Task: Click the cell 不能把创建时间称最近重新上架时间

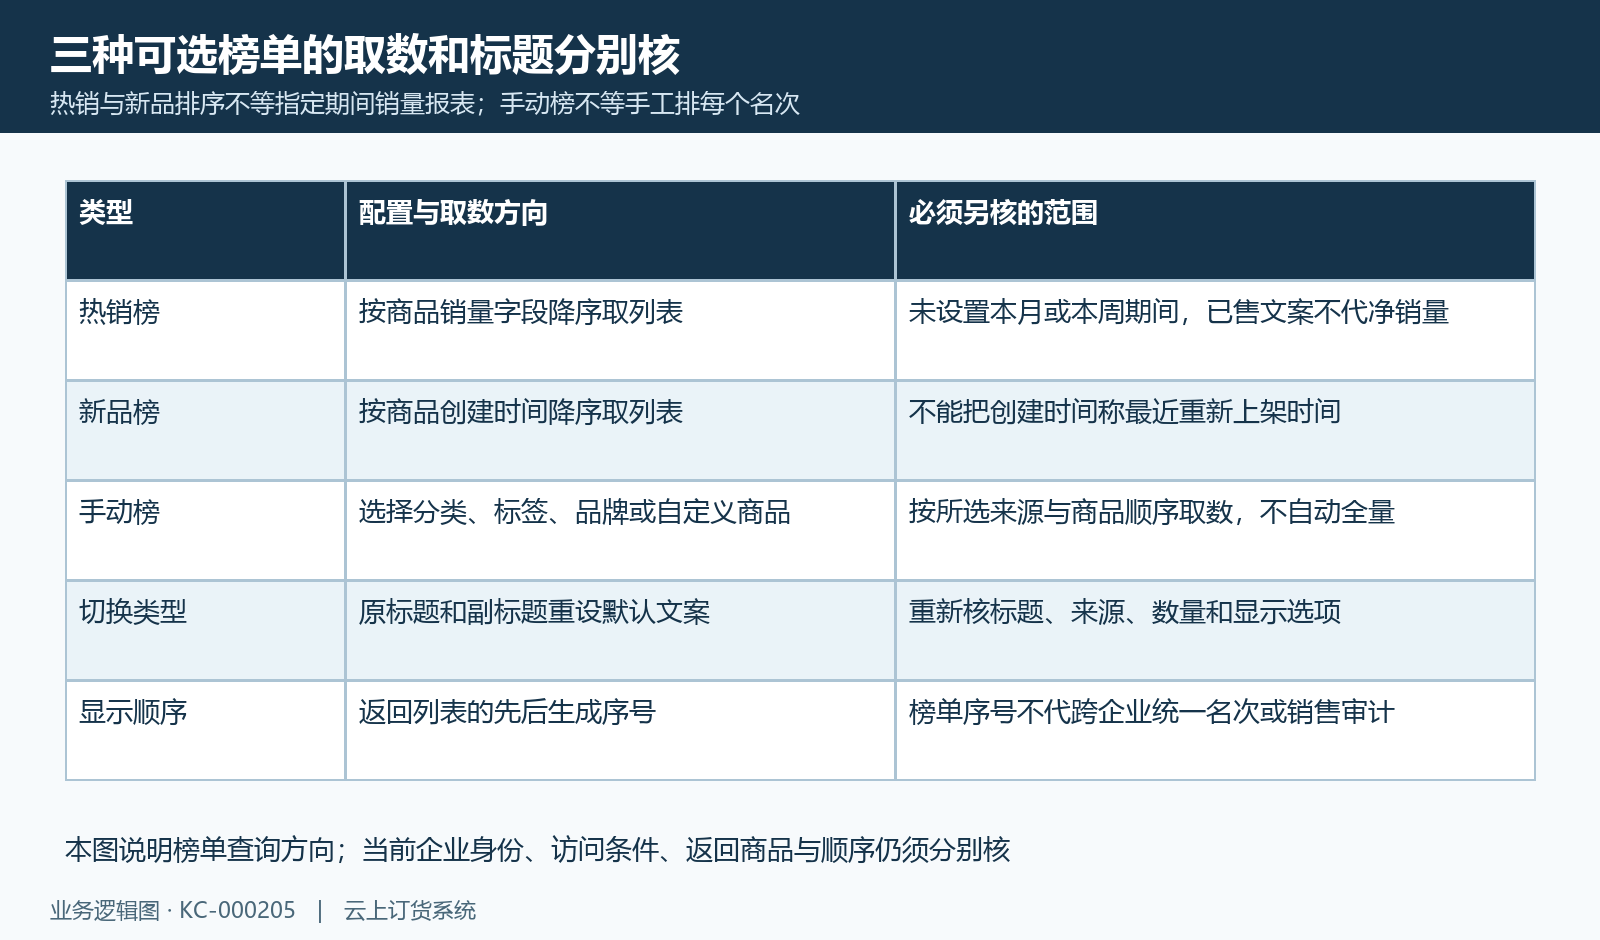Action: tap(1215, 430)
